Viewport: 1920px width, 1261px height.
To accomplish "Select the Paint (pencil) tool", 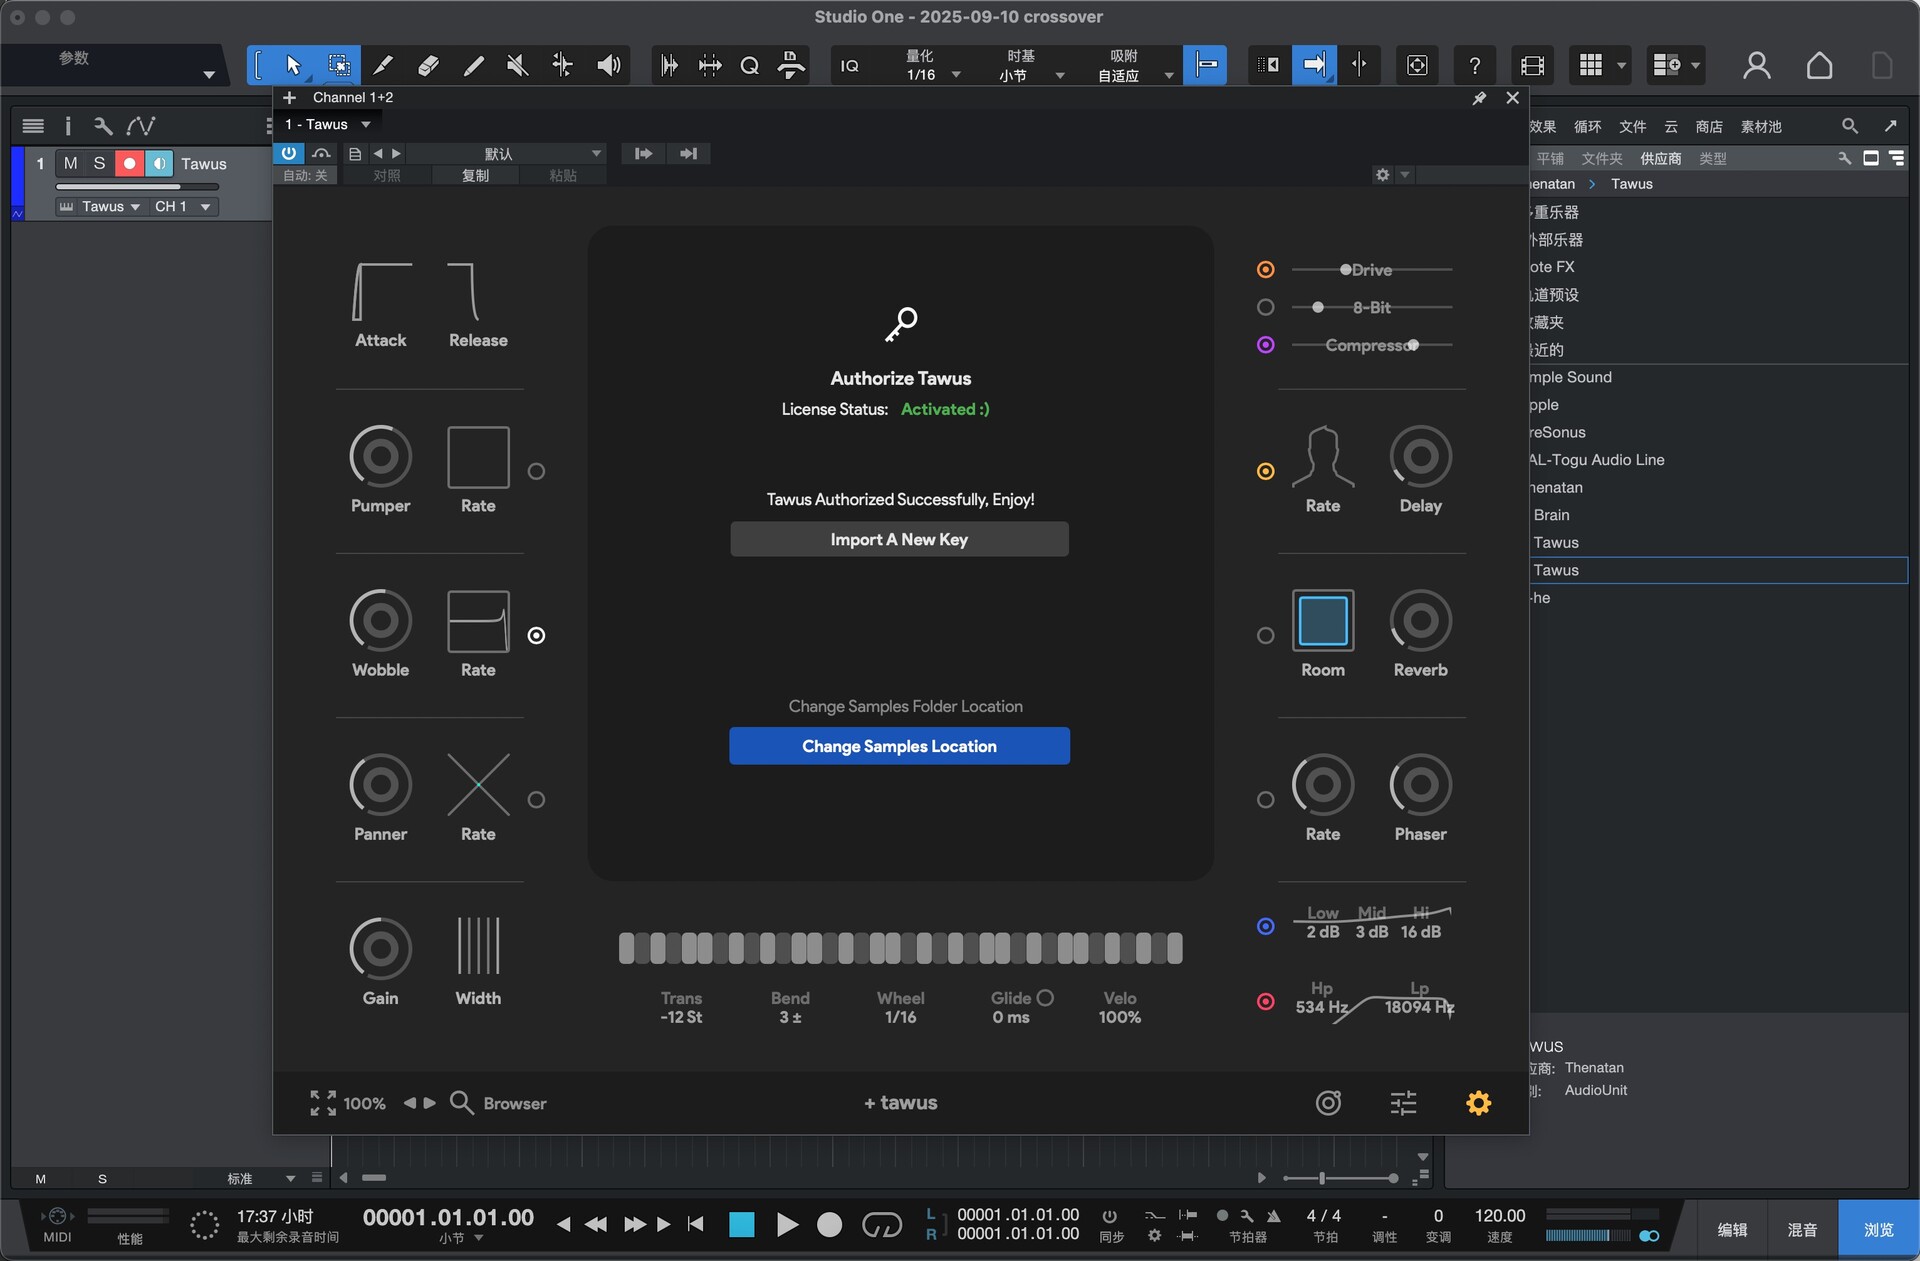I will point(473,65).
